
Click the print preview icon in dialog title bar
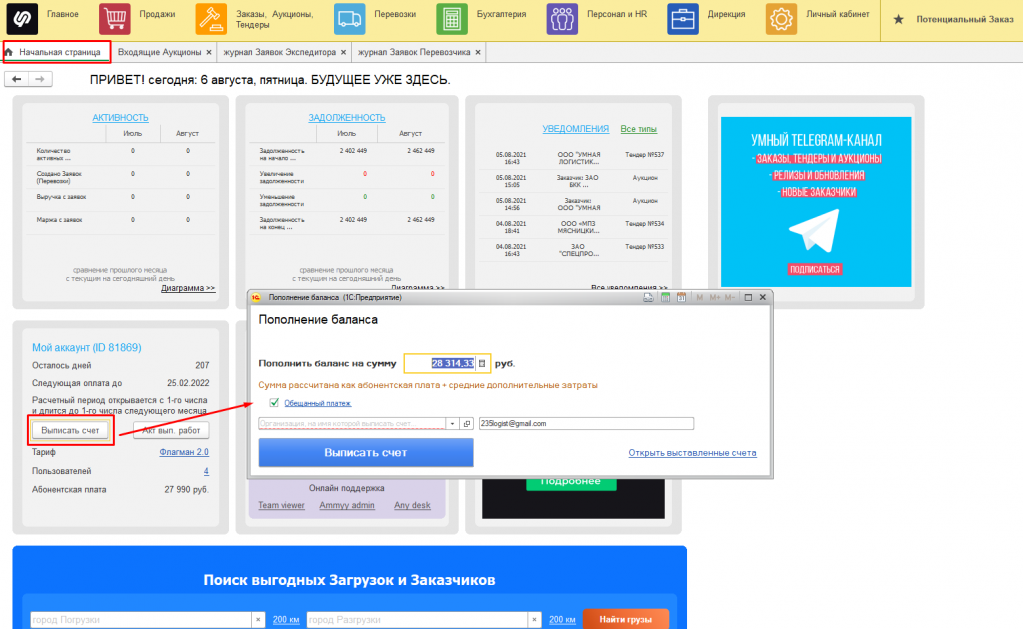[648, 298]
